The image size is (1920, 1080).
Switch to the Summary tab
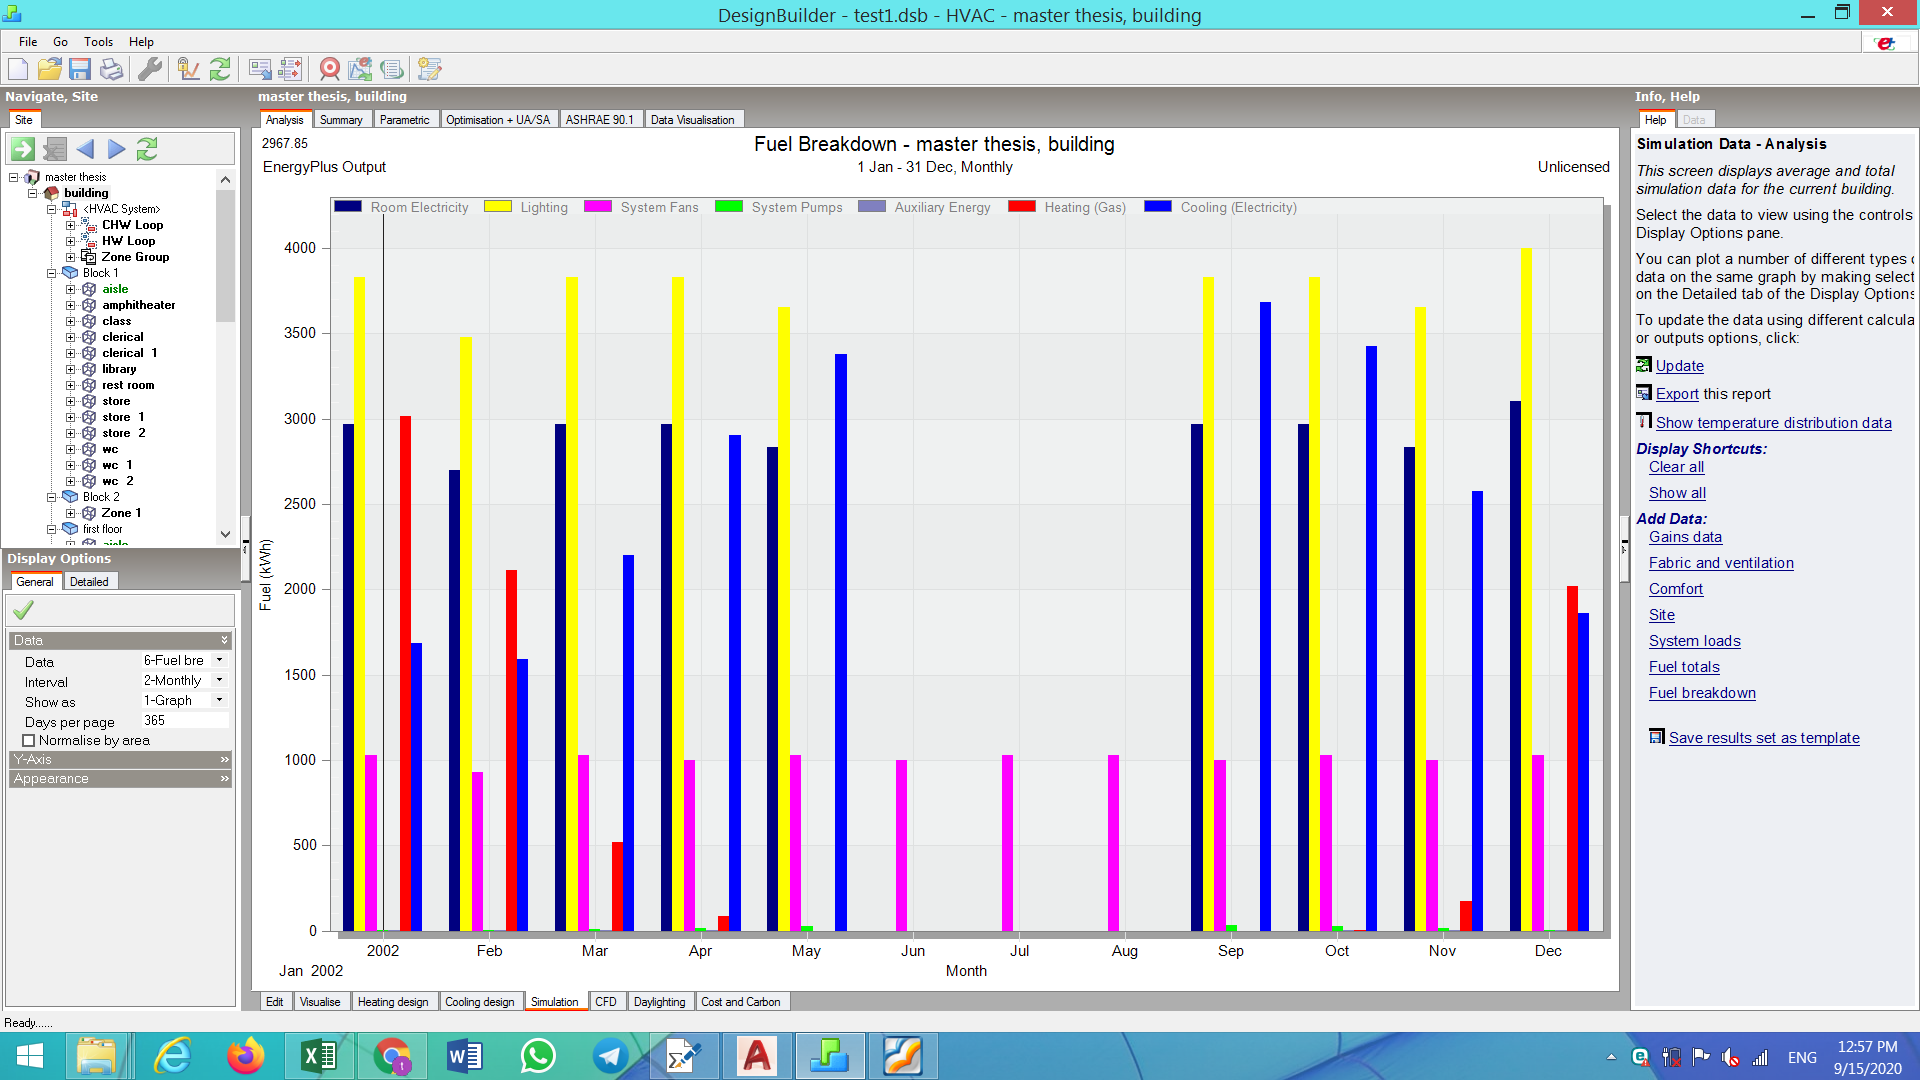click(341, 120)
